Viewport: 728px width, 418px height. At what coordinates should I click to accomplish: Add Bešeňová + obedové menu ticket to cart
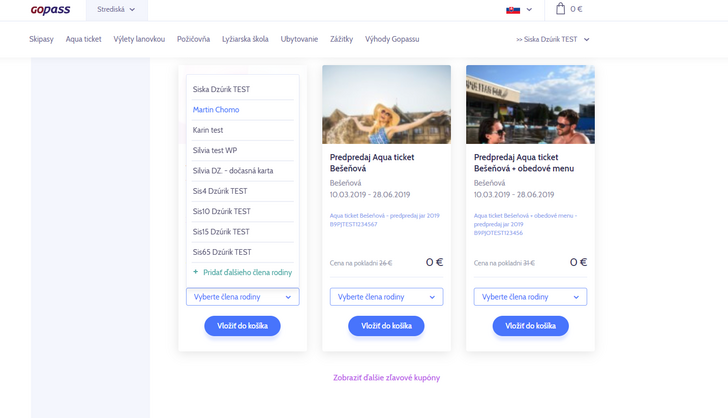(530, 326)
